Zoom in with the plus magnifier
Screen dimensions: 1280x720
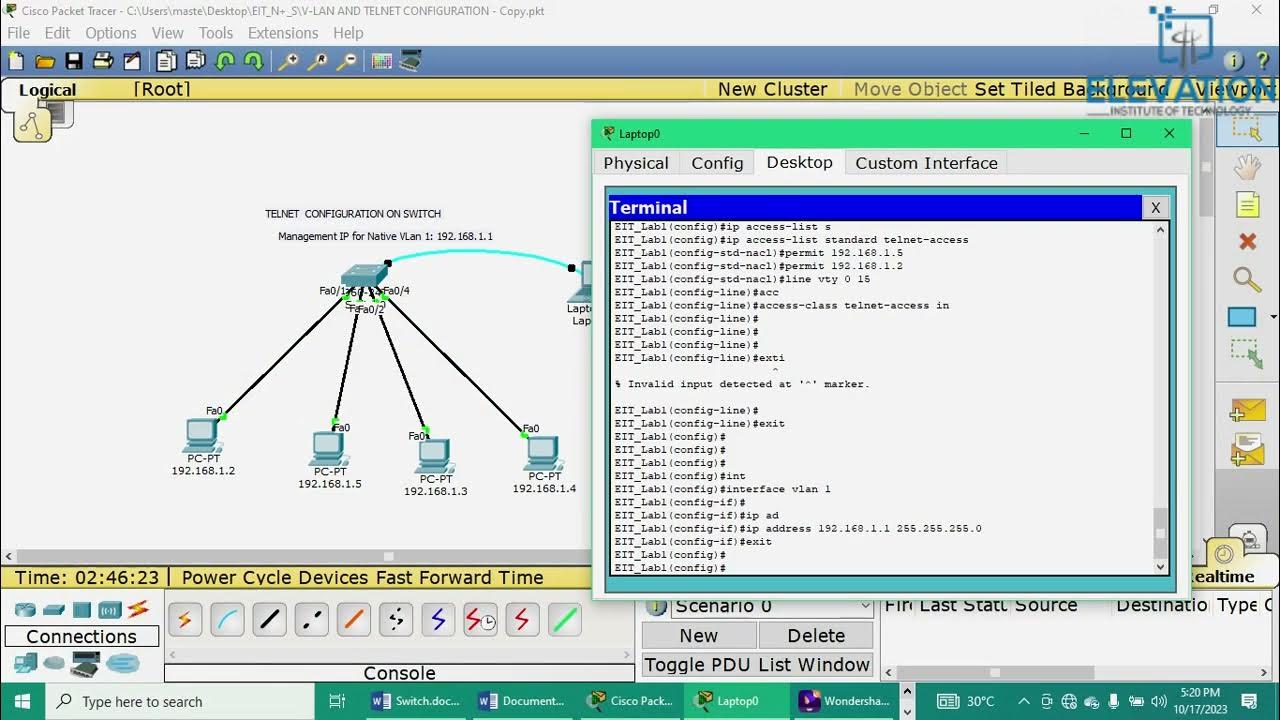[288, 61]
